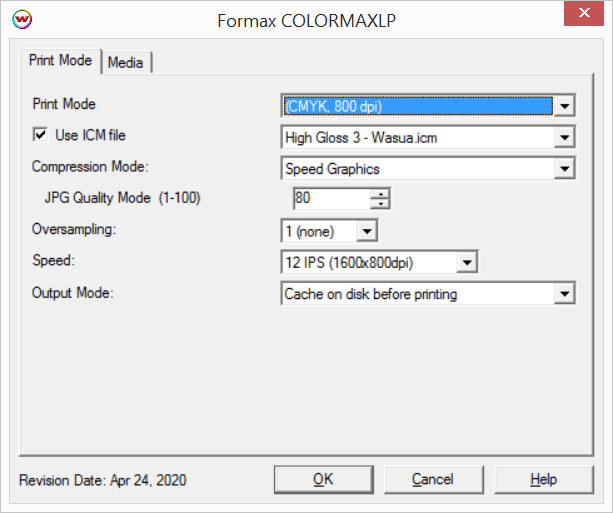The height and width of the screenshot is (513, 613).
Task: Expand the High Gloss 3 ICM file dropdown
Action: (x=565, y=137)
